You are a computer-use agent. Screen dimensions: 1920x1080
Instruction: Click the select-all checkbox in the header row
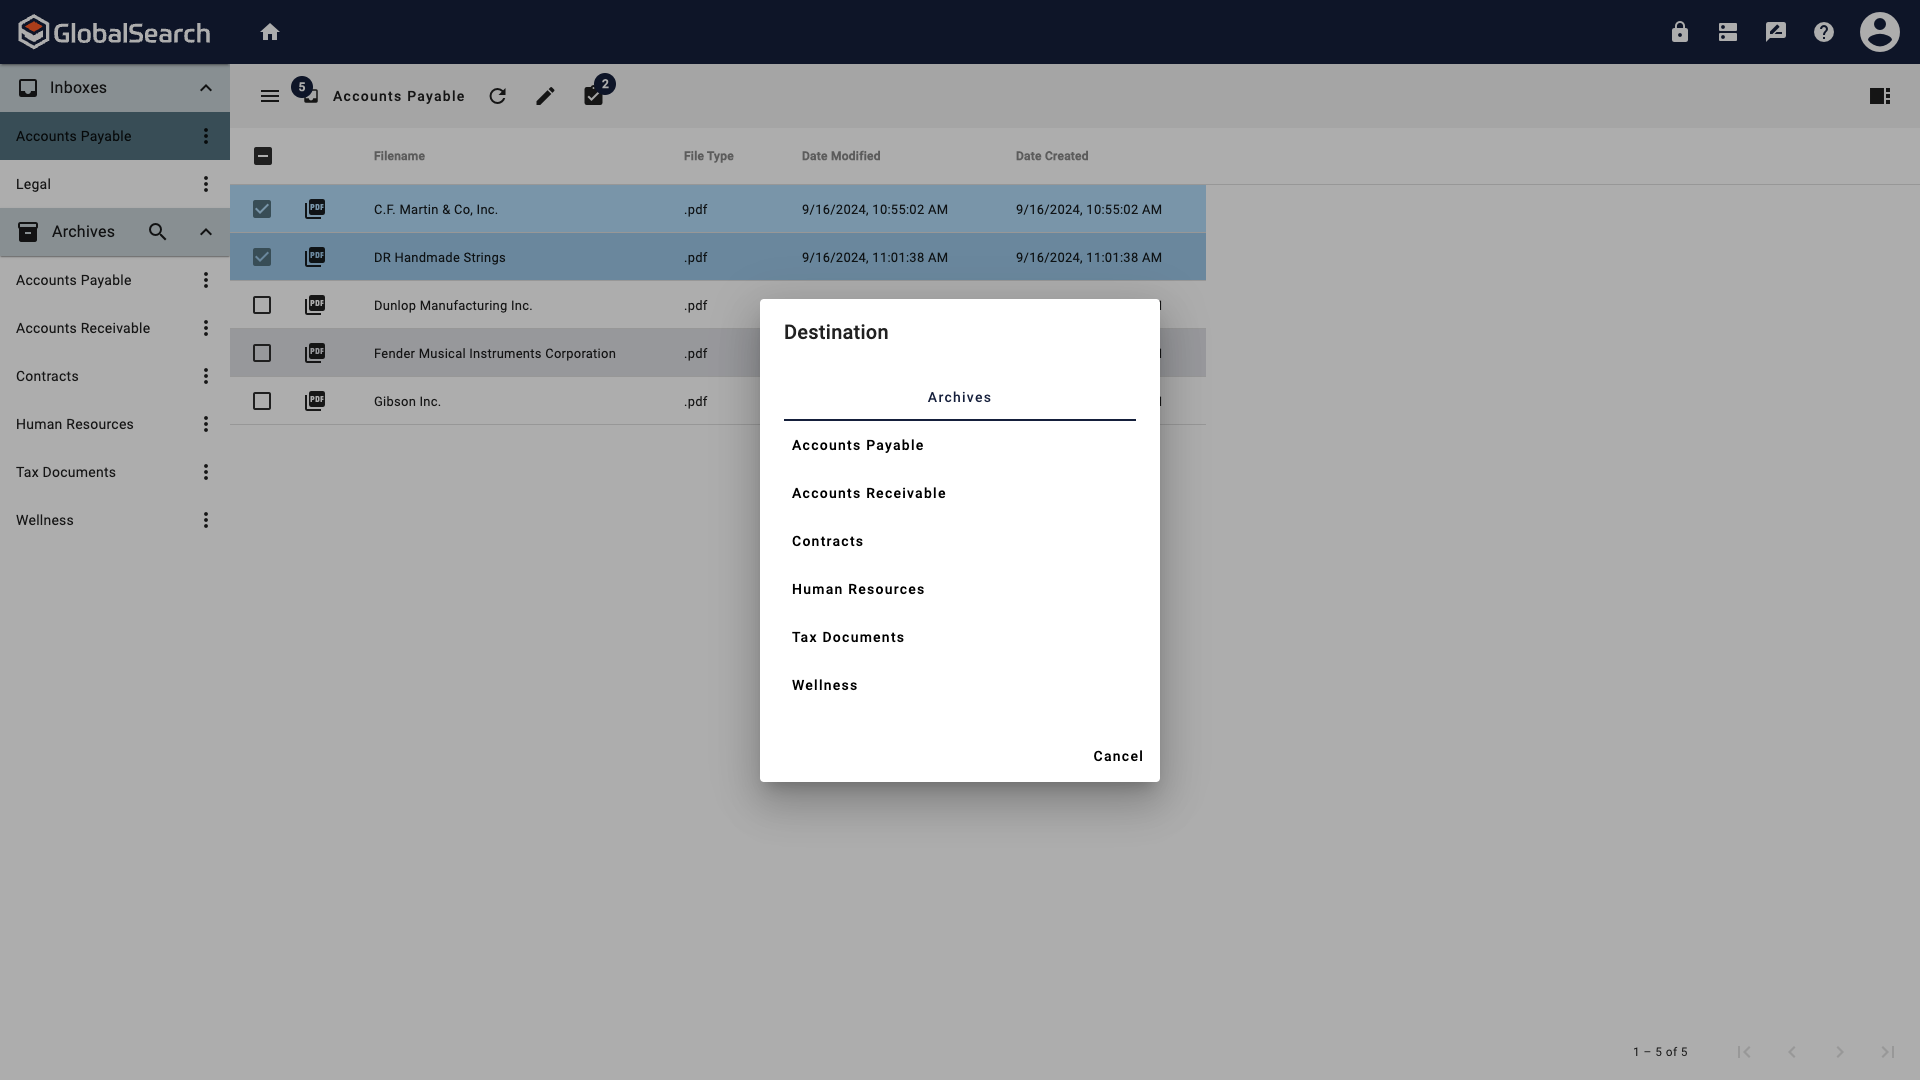pyautogui.click(x=263, y=156)
